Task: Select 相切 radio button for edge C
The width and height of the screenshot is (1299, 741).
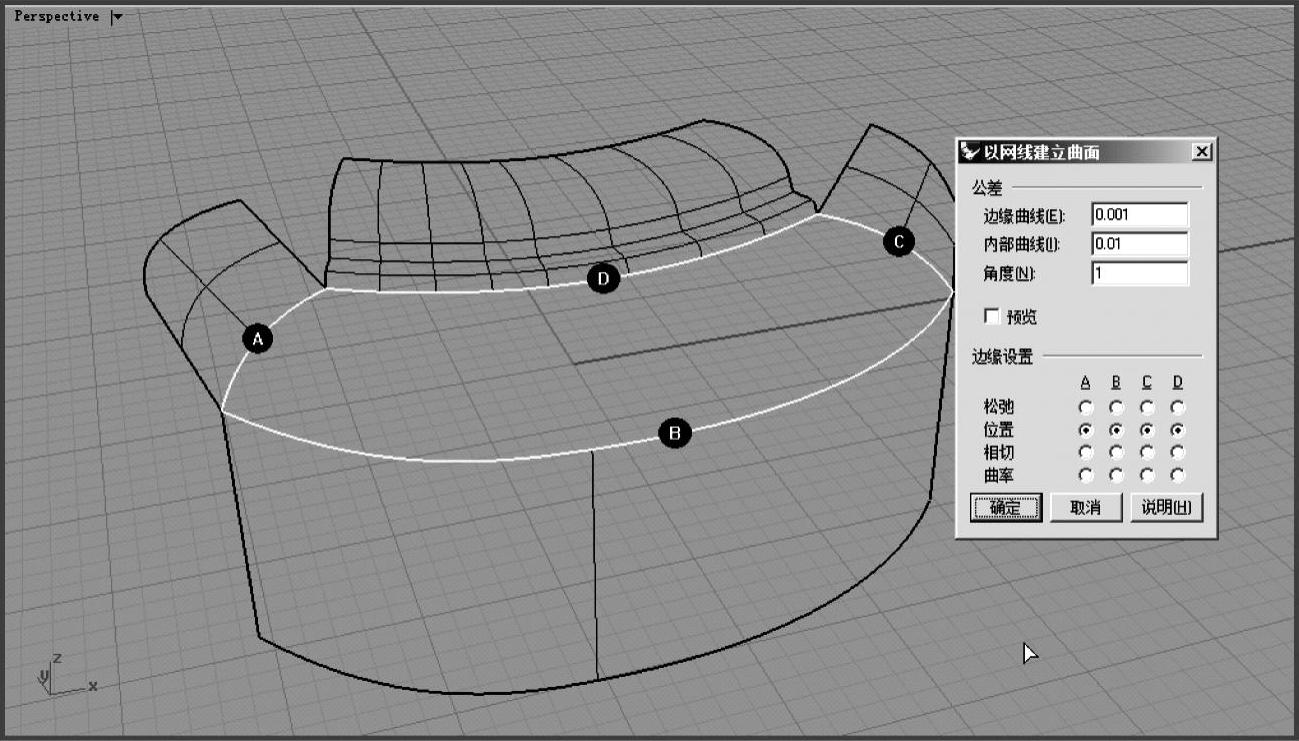Action: click(x=1147, y=452)
